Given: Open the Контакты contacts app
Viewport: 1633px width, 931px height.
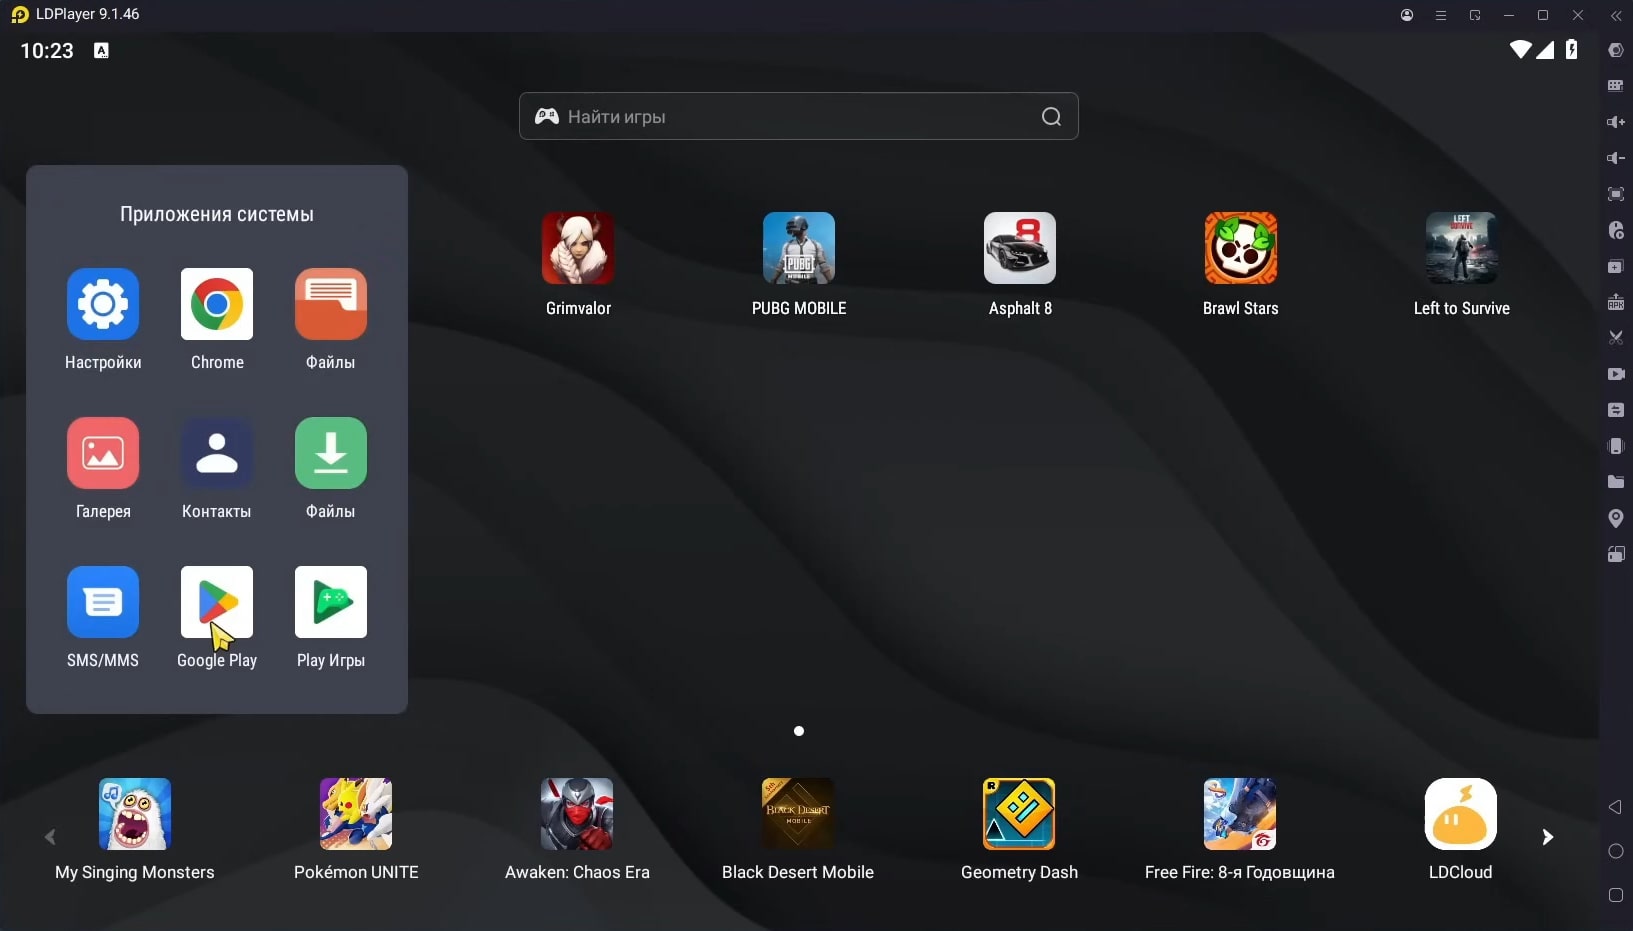Looking at the screenshot, I should [x=217, y=454].
